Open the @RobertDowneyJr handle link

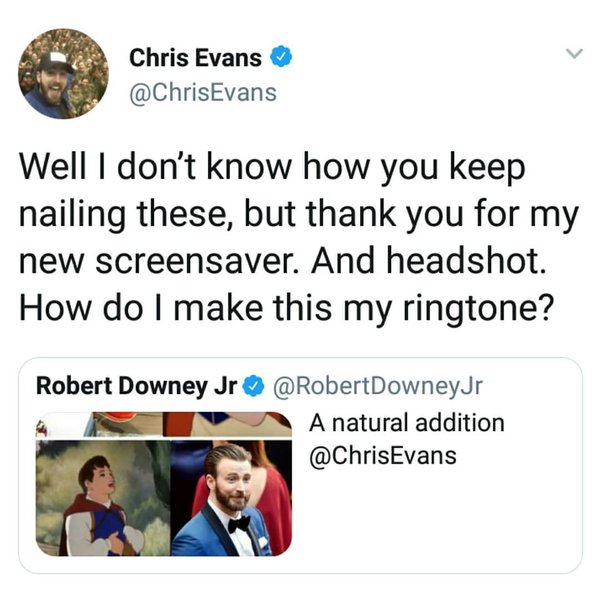(378, 386)
